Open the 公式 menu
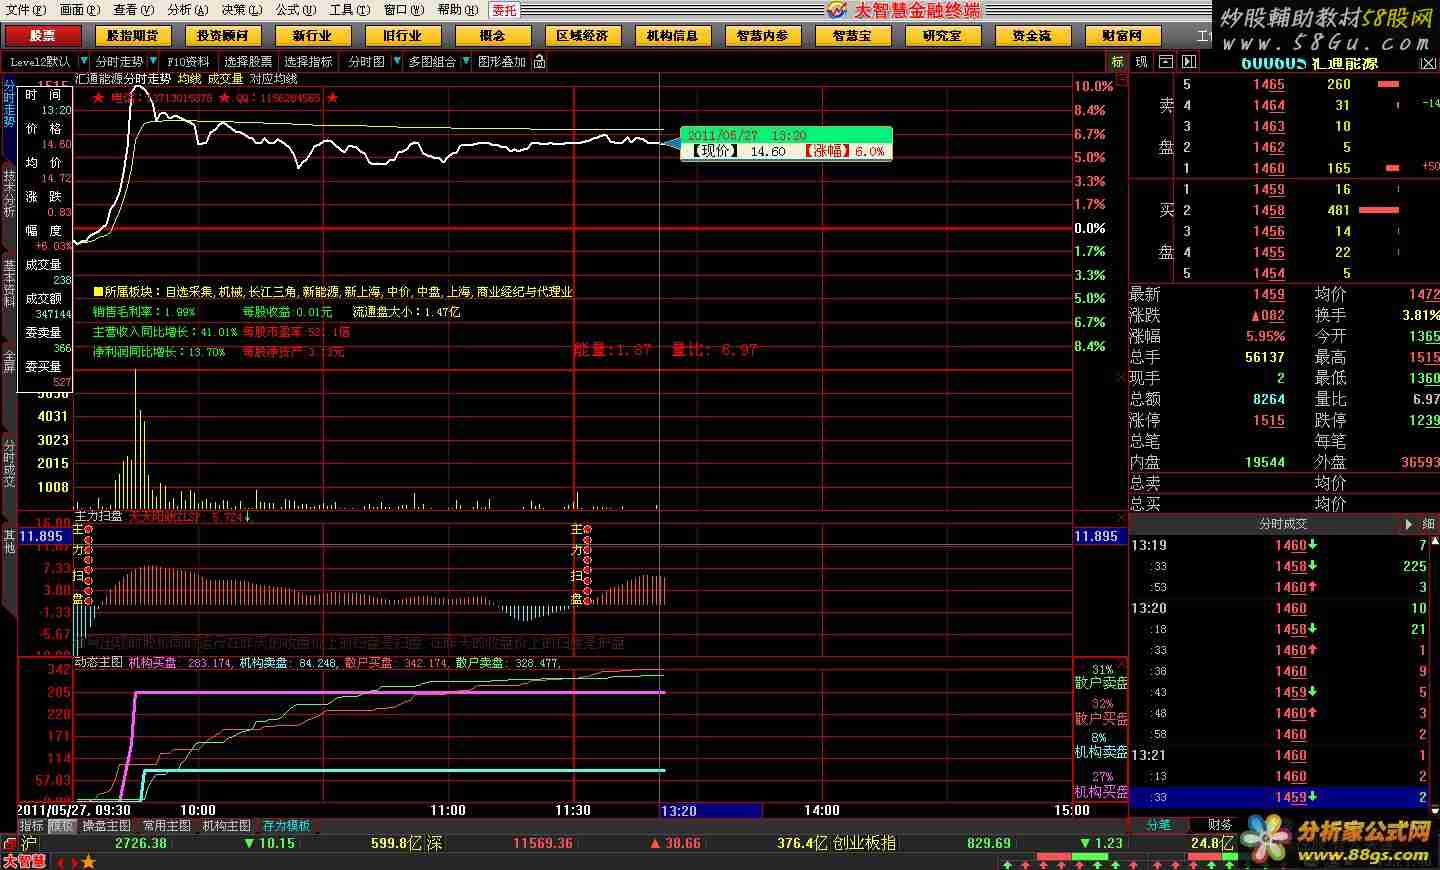The image size is (1440, 870). (x=295, y=10)
